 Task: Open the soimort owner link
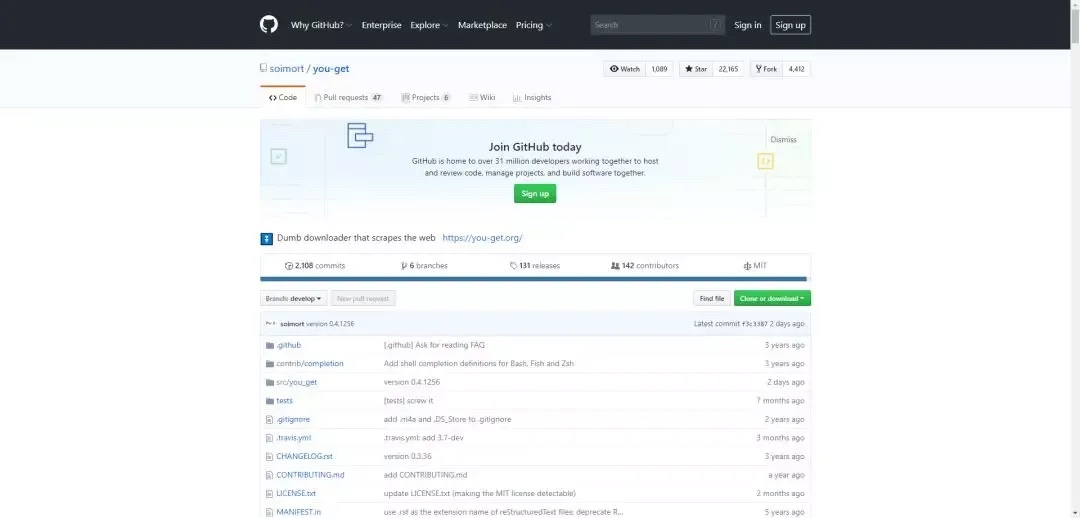287,69
